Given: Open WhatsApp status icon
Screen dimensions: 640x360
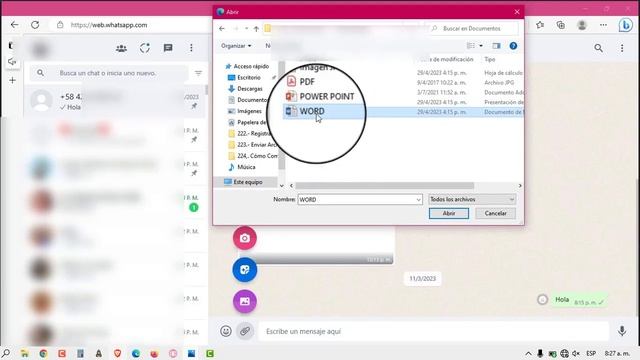Looking at the screenshot, I should 145,48.
